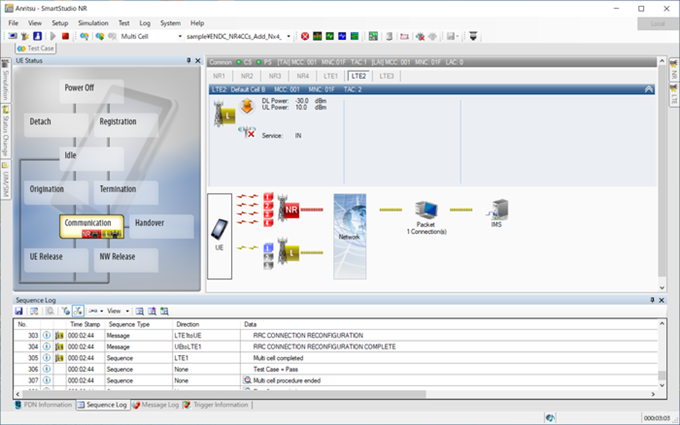
Task: Click the magnifier icon beside Multi cell procedure ended
Action: click(247, 380)
